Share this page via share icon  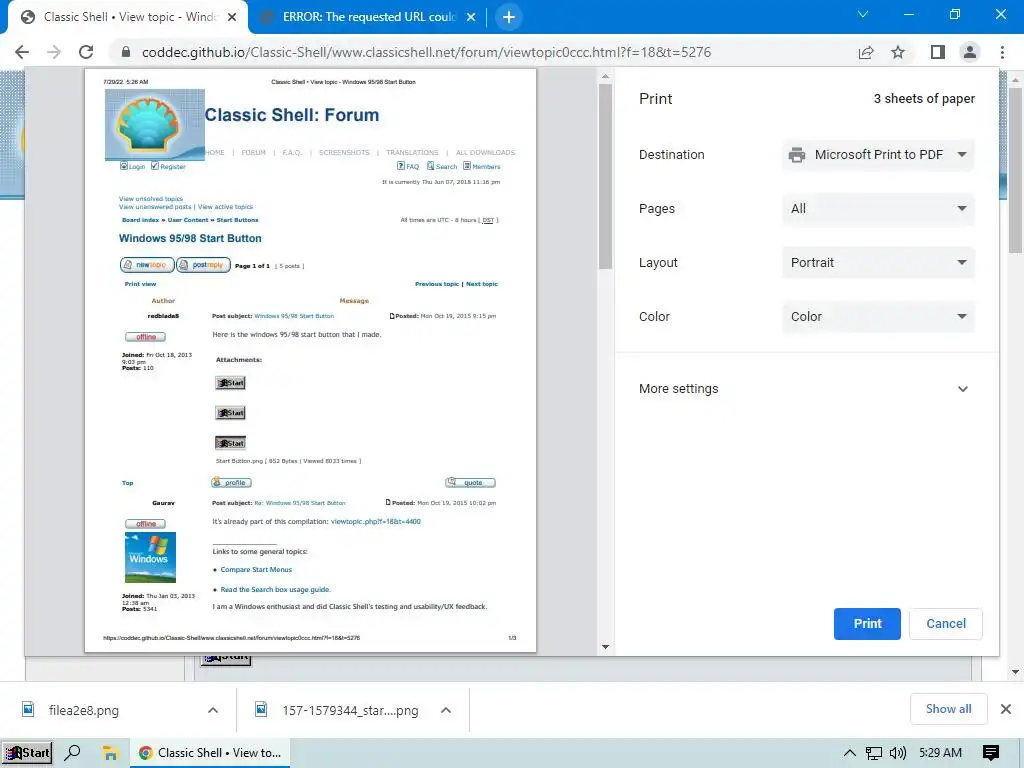(866, 52)
